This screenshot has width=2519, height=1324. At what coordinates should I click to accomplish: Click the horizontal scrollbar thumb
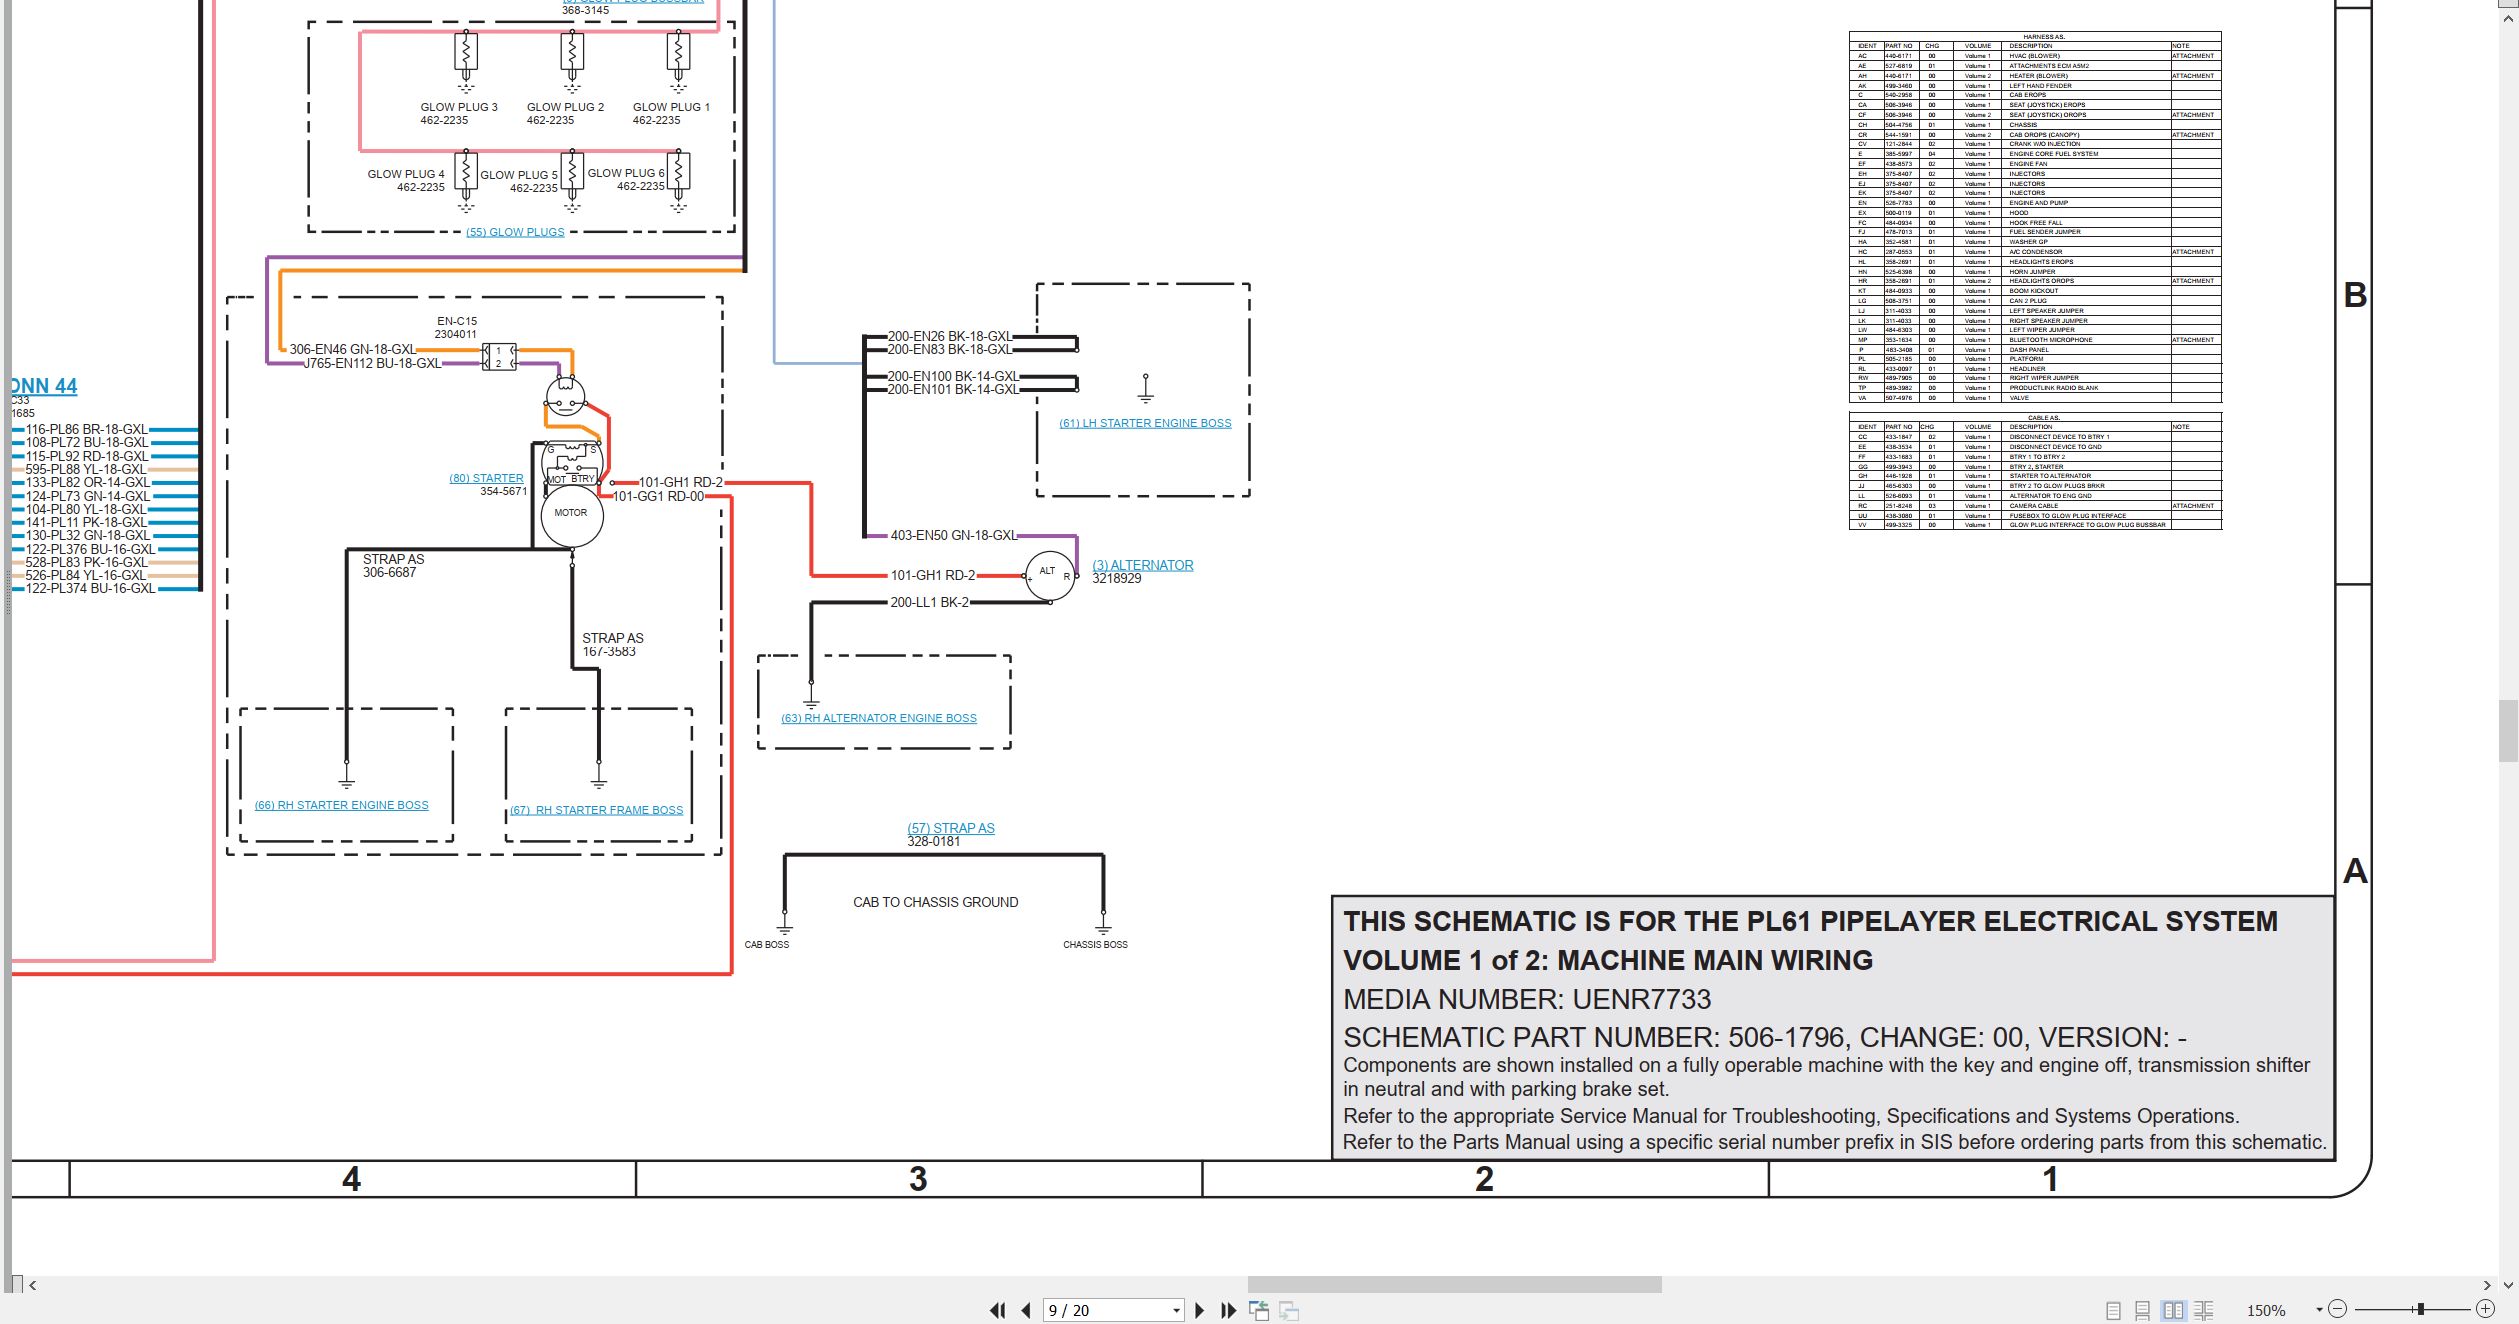[x=1454, y=1284]
